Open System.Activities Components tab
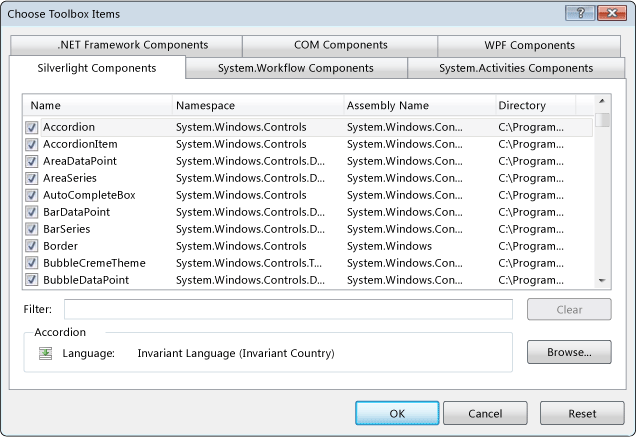The width and height of the screenshot is (636, 437). point(516,68)
